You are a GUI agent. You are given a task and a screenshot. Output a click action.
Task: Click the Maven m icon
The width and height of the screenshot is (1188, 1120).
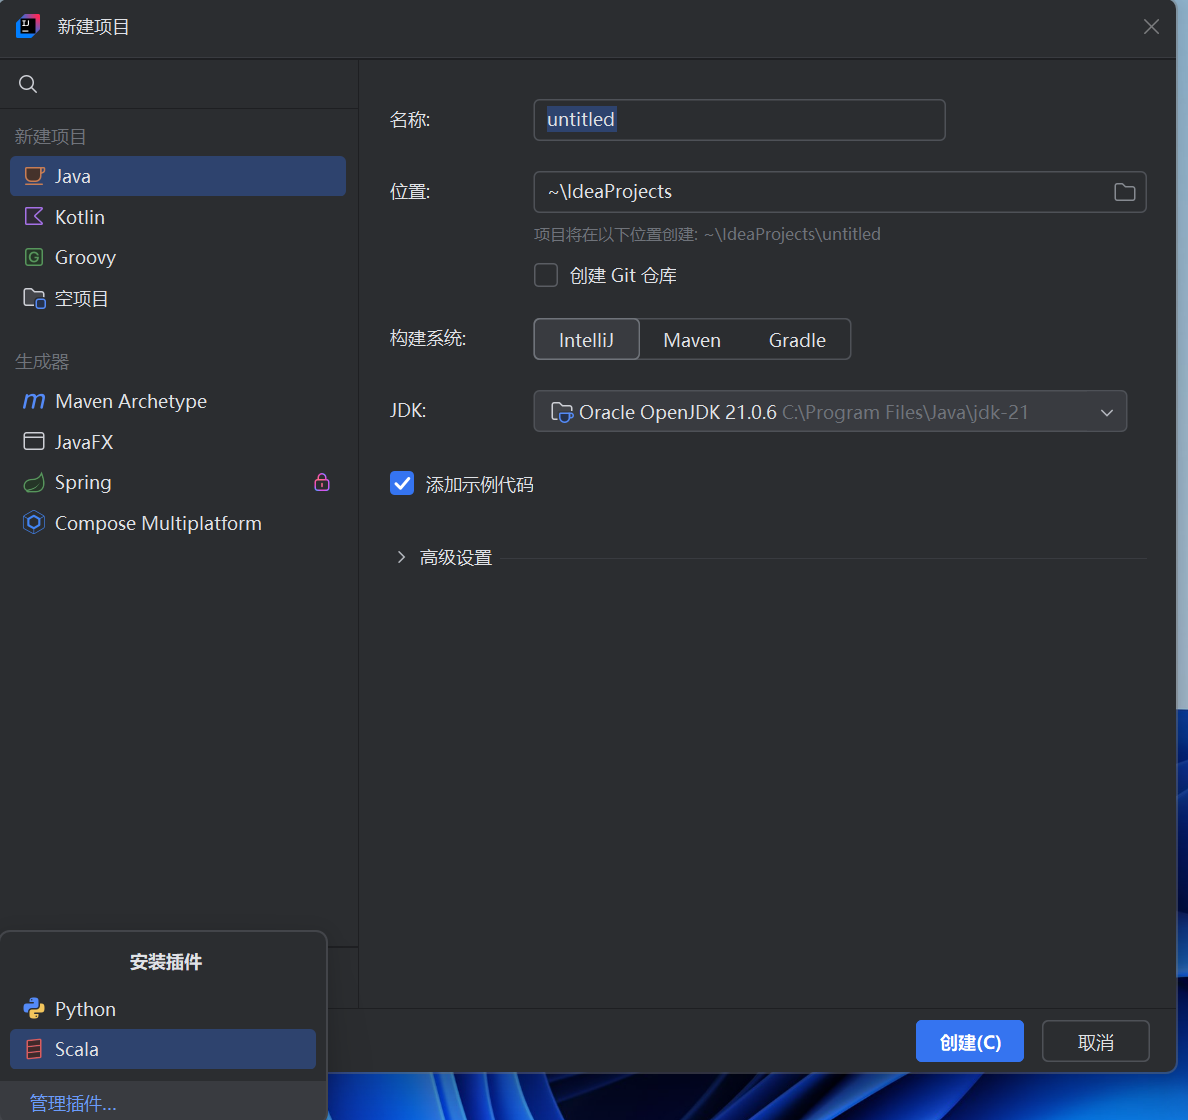click(x=34, y=401)
